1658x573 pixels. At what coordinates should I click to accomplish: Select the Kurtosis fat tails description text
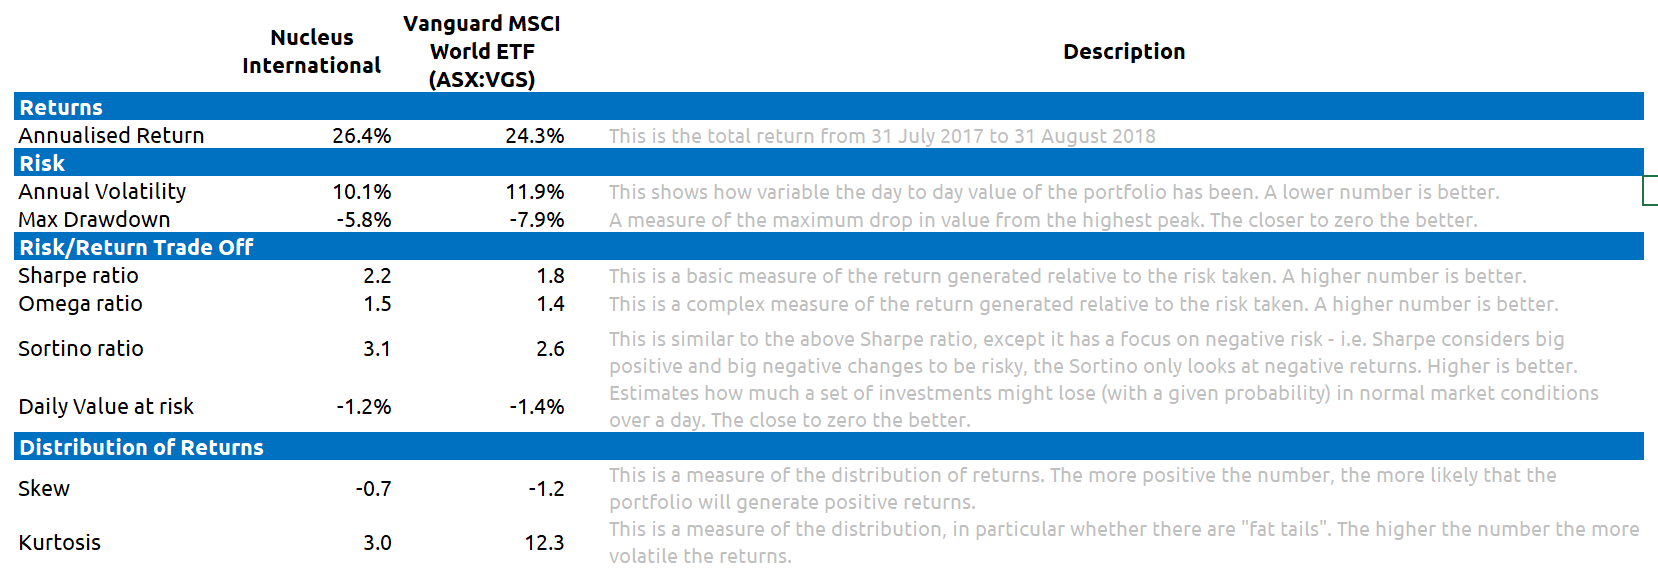(1123, 542)
